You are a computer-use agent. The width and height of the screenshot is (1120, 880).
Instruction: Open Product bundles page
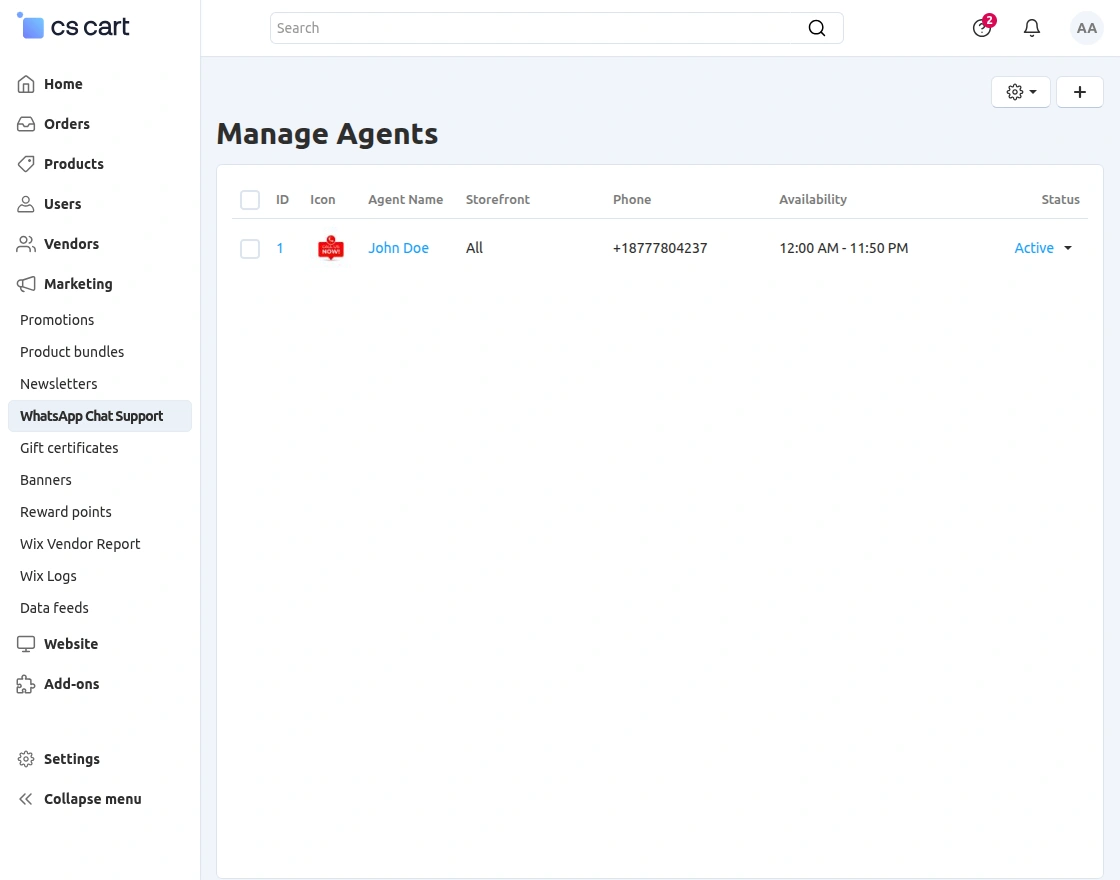pyautogui.click(x=72, y=351)
